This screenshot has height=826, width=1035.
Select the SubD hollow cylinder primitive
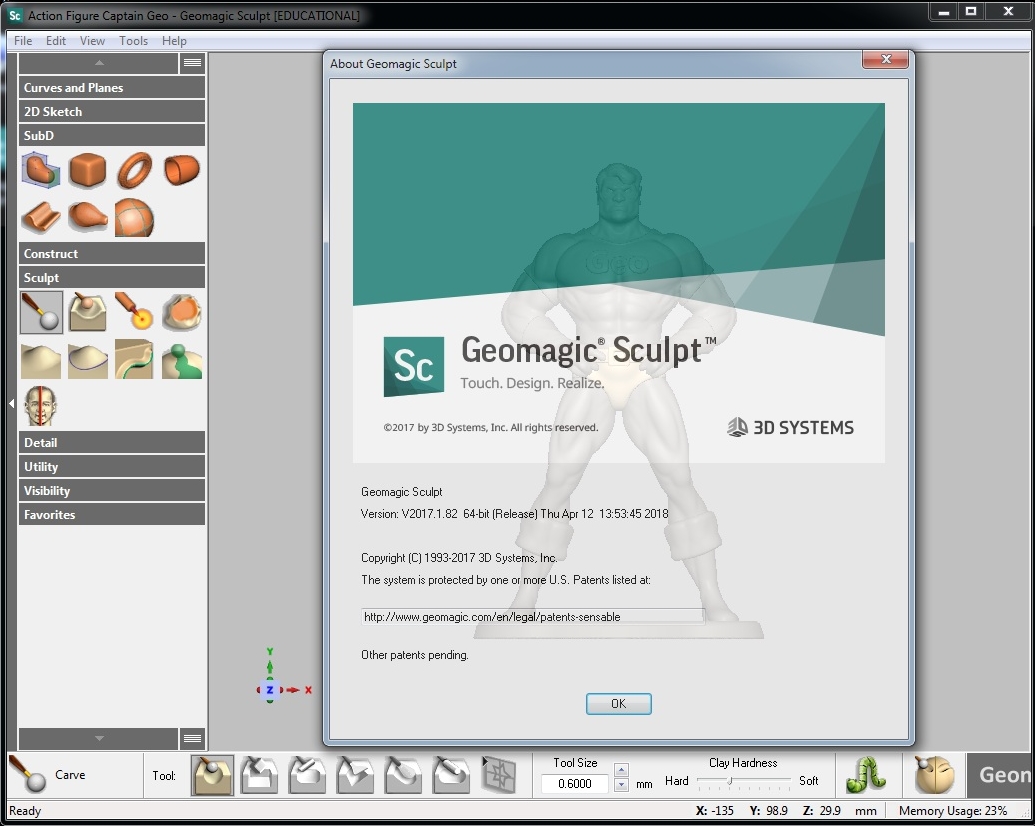[x=182, y=170]
